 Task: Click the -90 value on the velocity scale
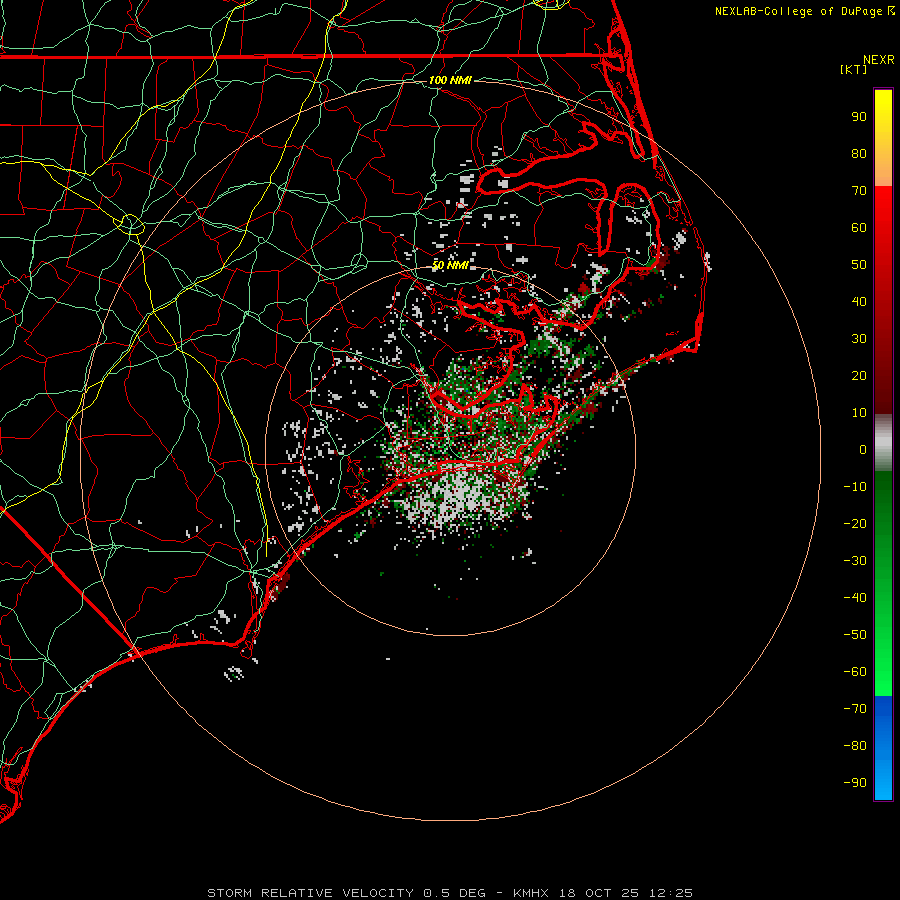point(855,782)
